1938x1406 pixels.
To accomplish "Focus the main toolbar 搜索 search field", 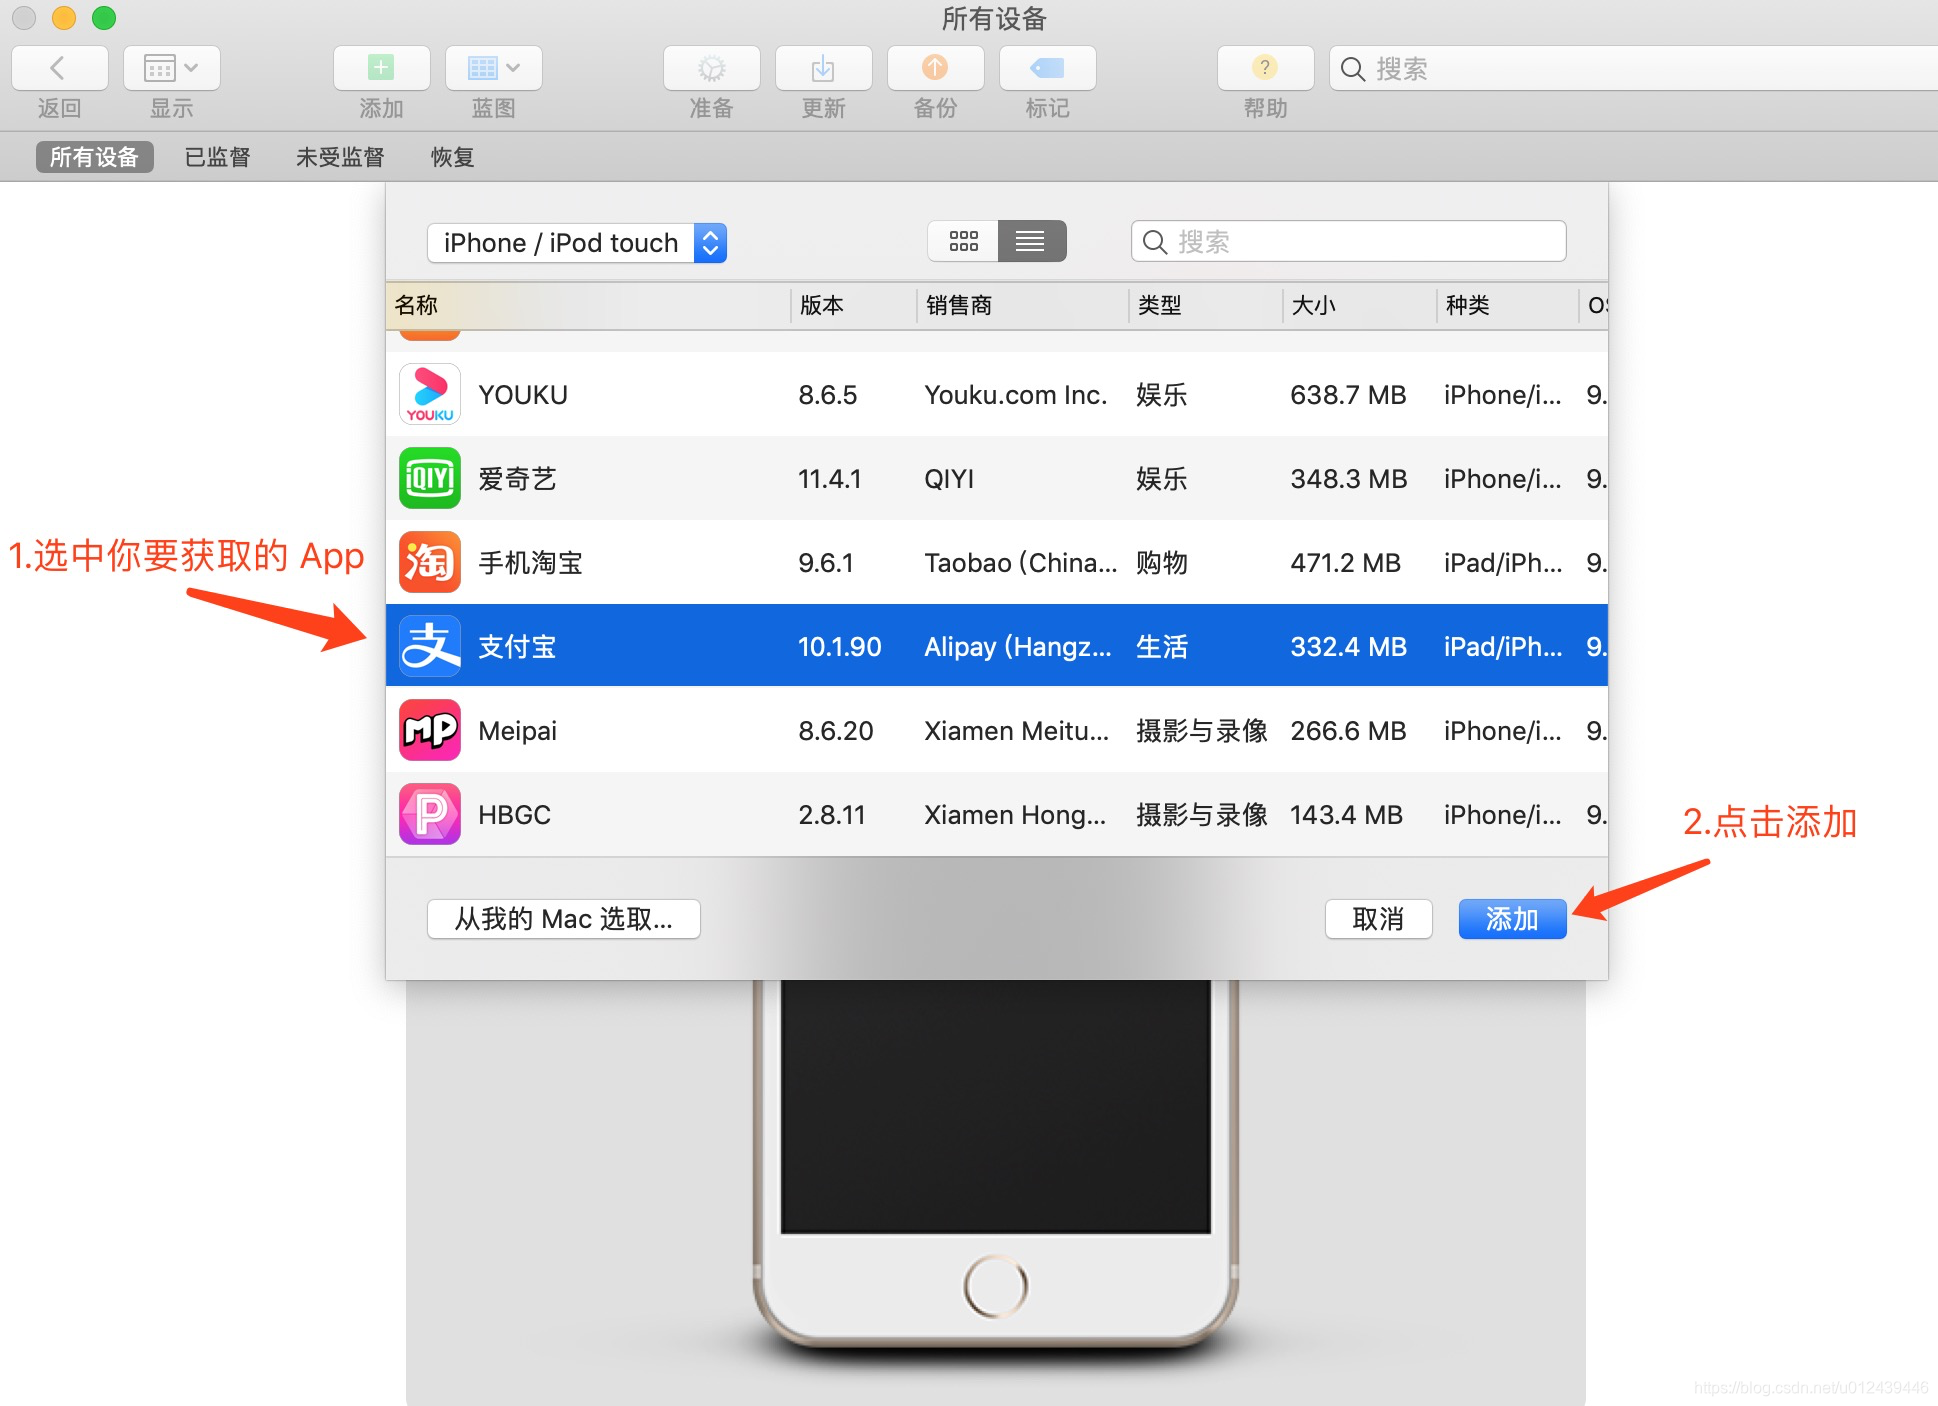I will (x=1634, y=68).
